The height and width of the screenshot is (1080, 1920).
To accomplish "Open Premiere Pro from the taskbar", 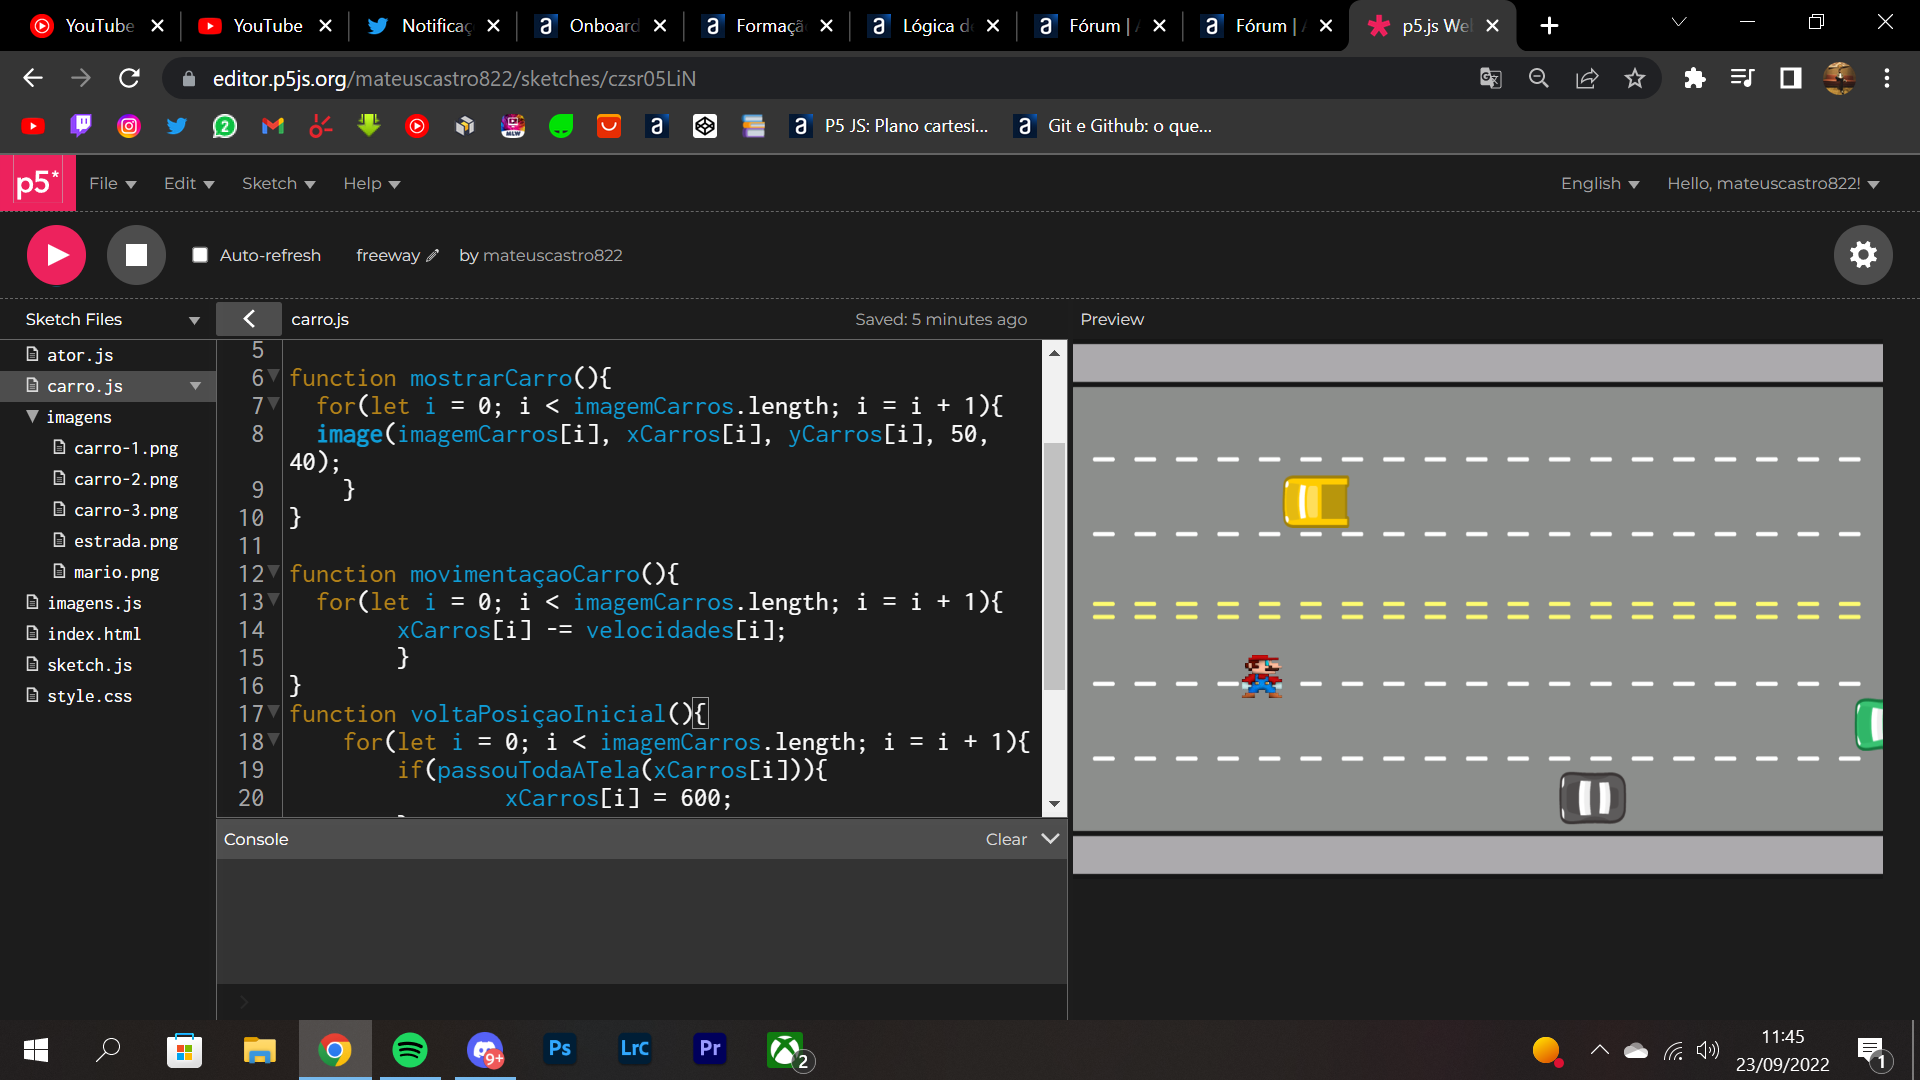I will pyautogui.click(x=710, y=1050).
